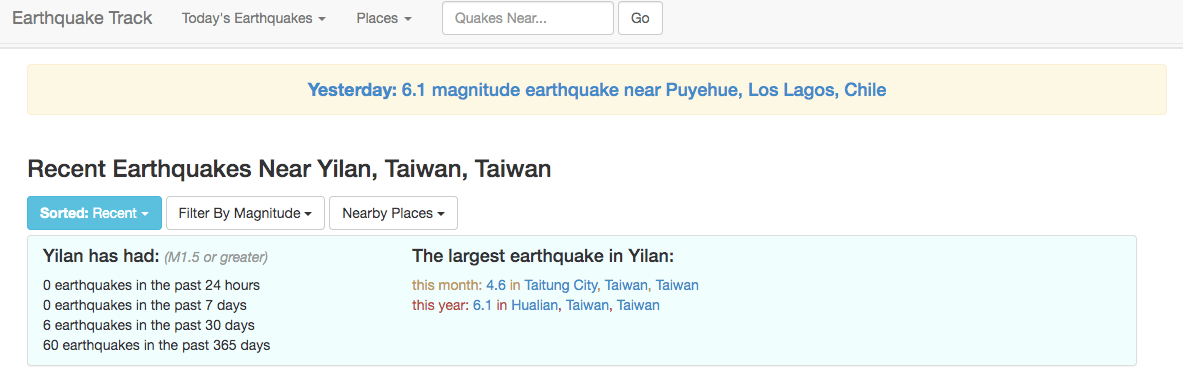This screenshot has height=389, width=1183.
Task: Click the final Taiwan link on this year line
Action: pos(638,305)
